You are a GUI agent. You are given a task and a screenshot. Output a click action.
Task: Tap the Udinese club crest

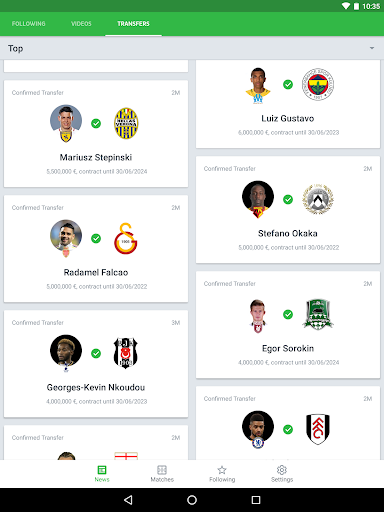pyautogui.click(x=318, y=199)
